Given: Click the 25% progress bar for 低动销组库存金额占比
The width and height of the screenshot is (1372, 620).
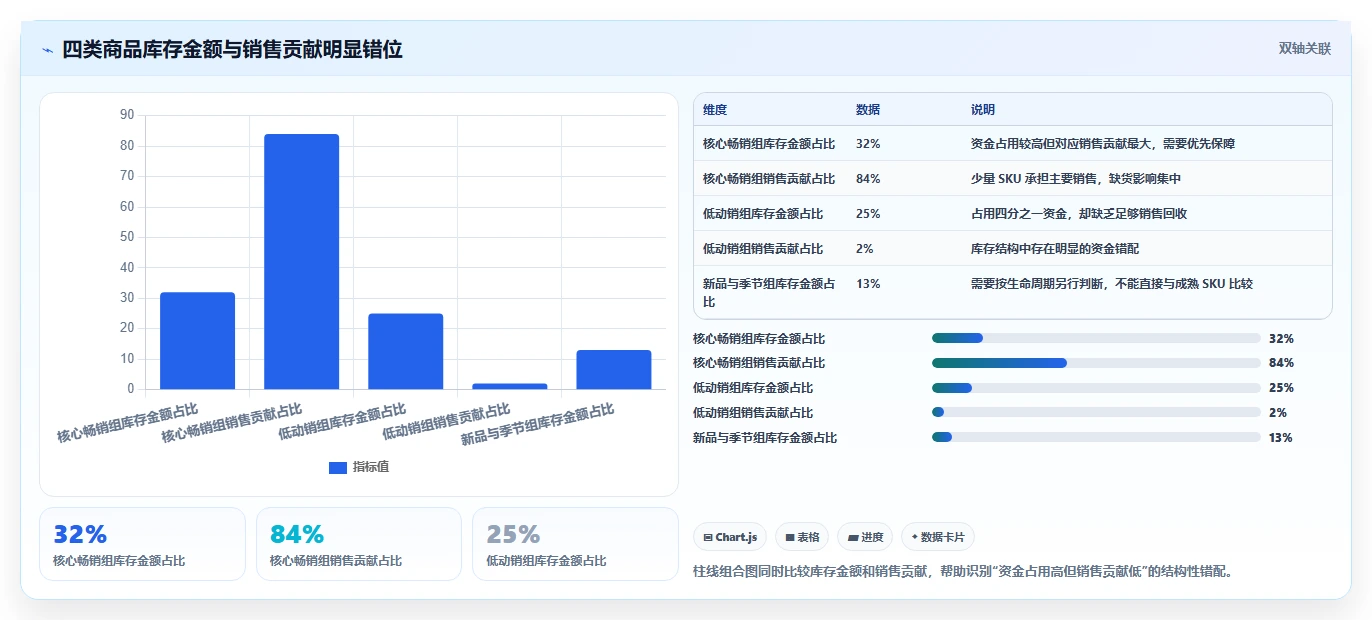Looking at the screenshot, I should tap(1096, 388).
